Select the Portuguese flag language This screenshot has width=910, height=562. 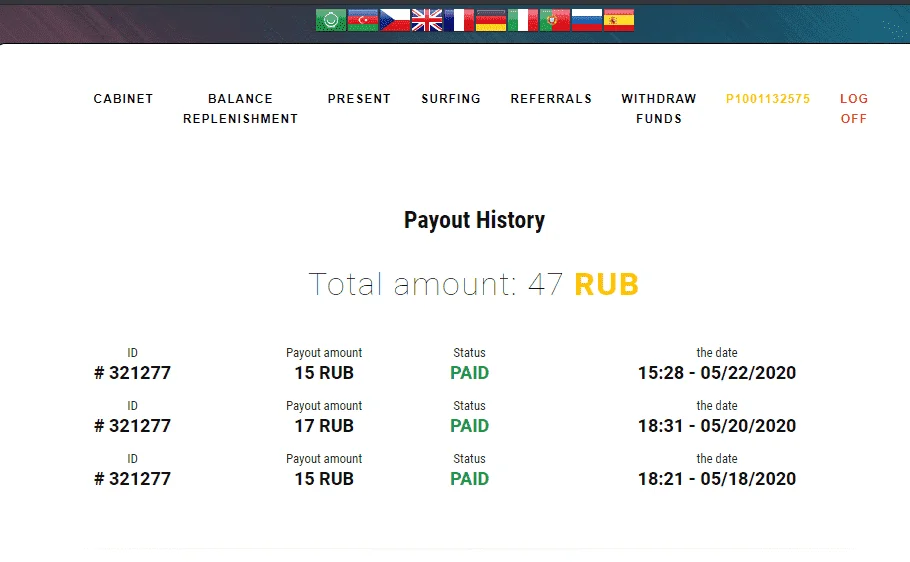pos(555,20)
